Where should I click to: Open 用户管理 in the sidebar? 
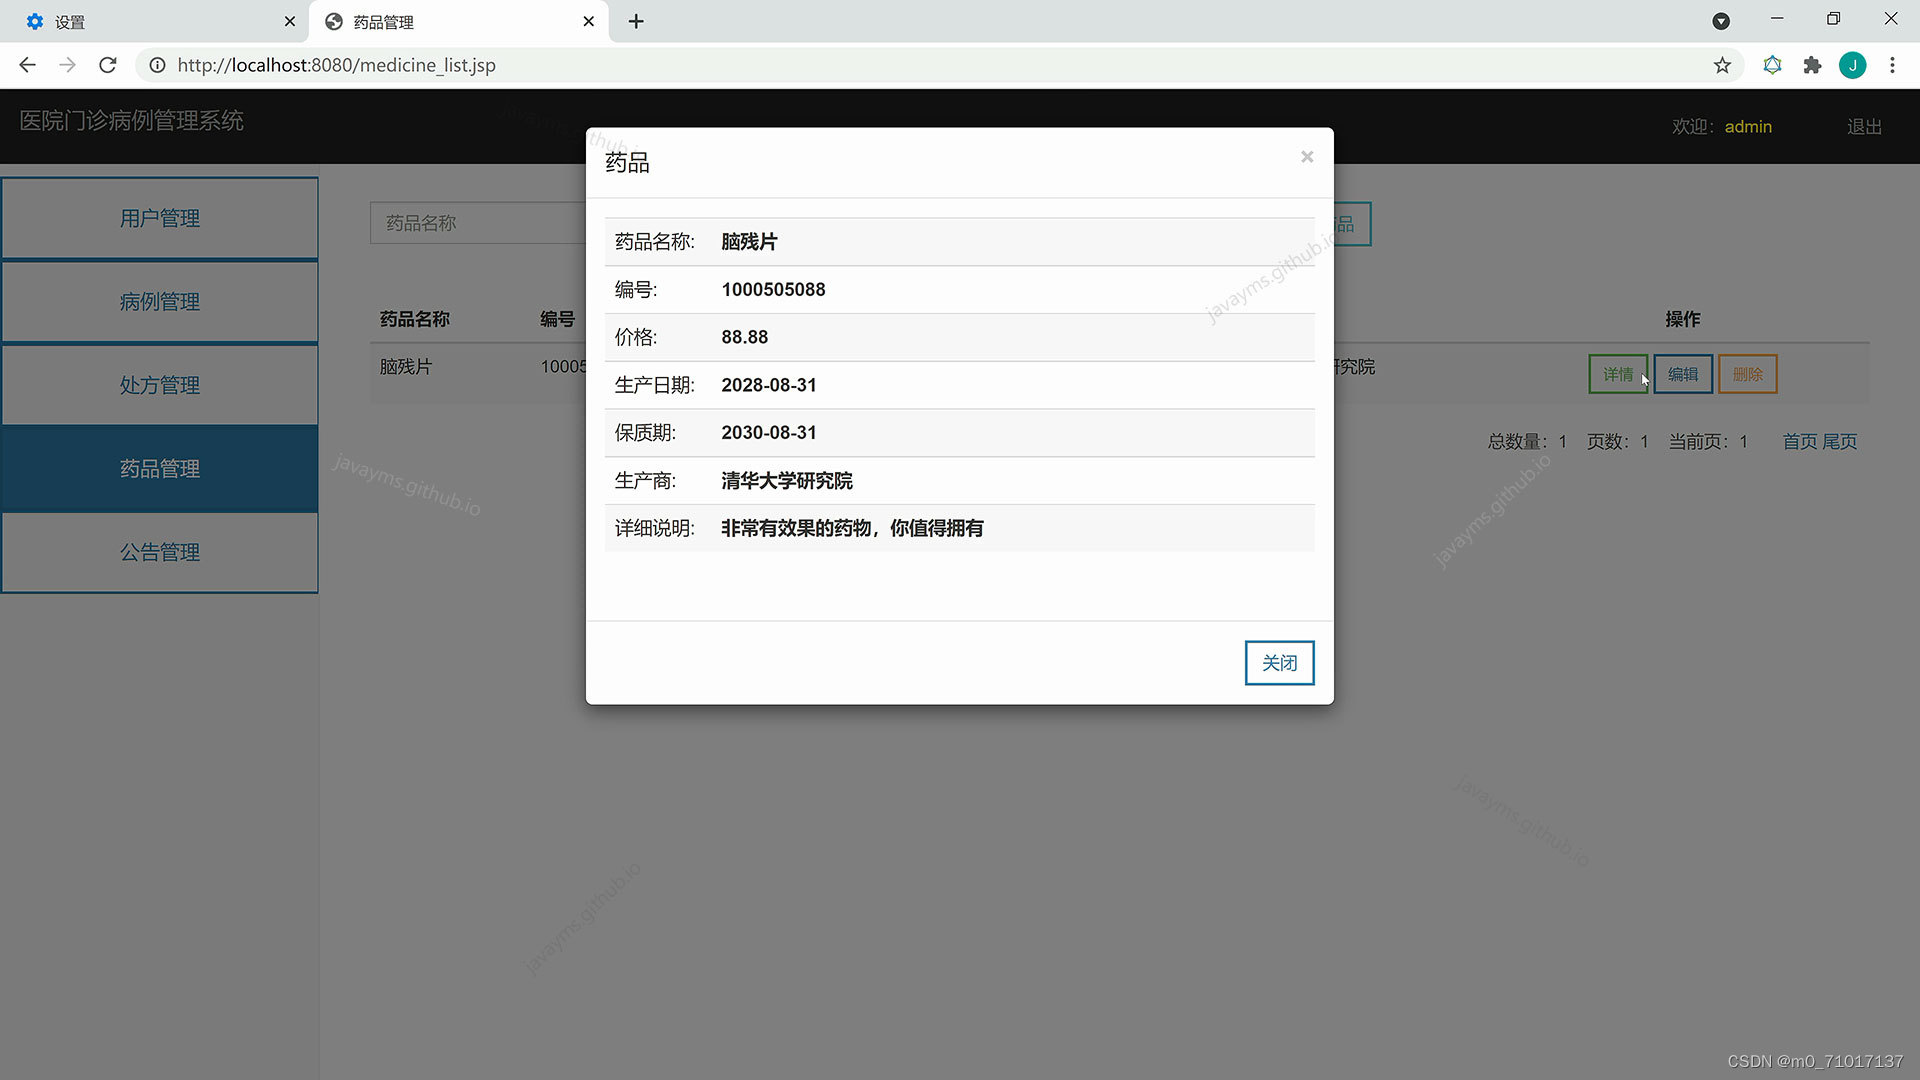click(160, 218)
